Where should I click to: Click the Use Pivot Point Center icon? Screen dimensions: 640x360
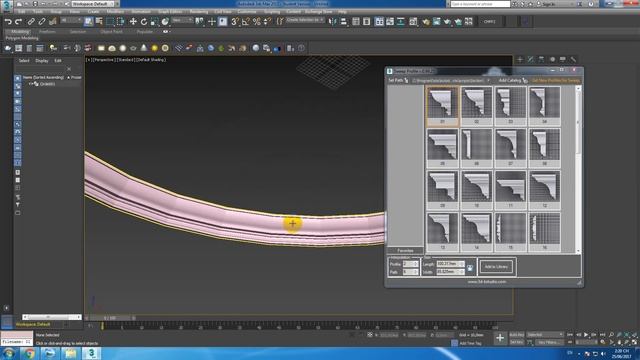(200, 22)
